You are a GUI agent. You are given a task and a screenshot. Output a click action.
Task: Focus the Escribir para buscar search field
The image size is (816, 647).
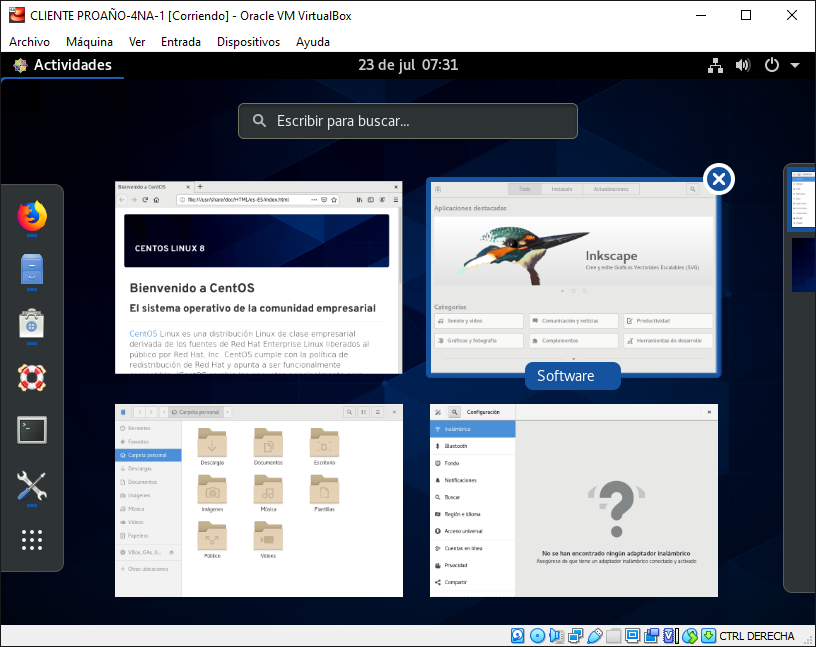click(408, 121)
